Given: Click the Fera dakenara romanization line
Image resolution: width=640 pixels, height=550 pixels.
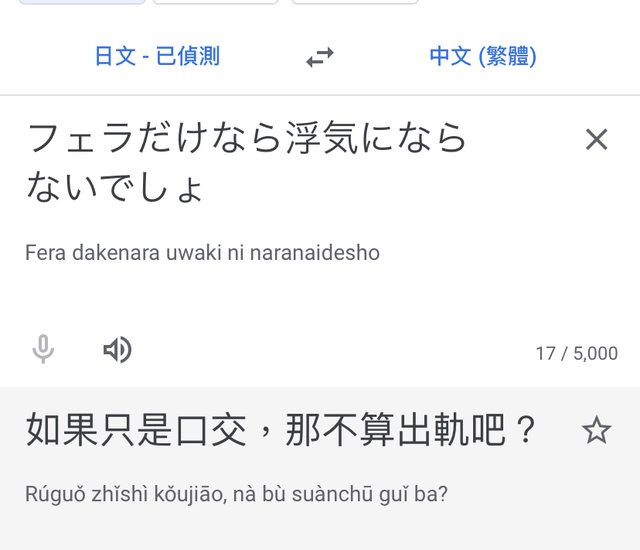Looking at the screenshot, I should pyautogui.click(x=202, y=253).
